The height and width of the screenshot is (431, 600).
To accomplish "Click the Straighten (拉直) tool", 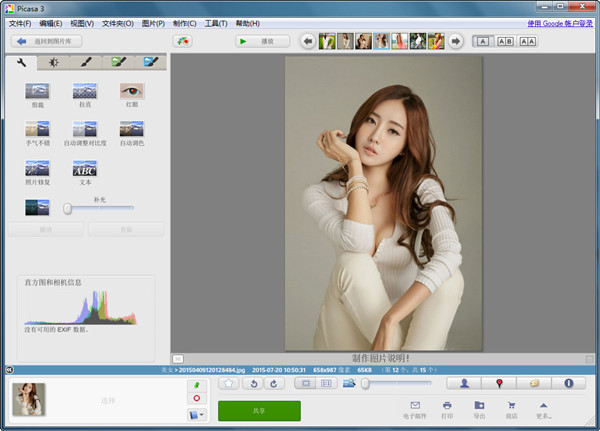I will click(84, 92).
